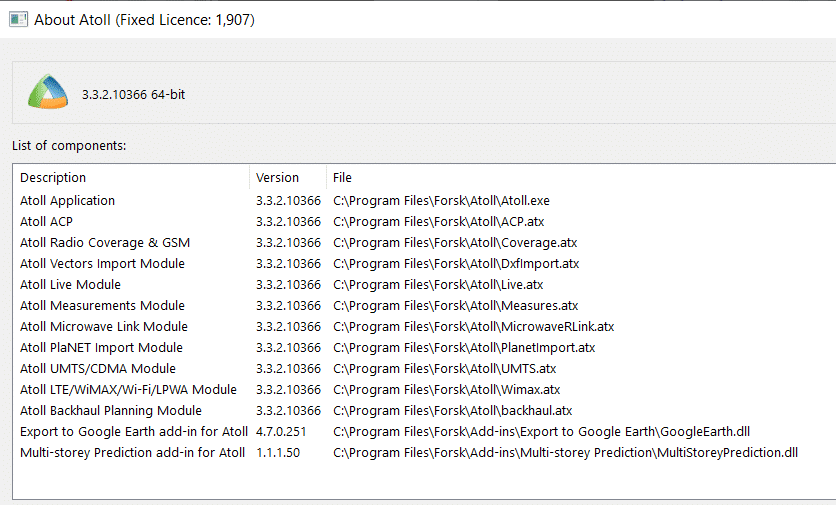Select Atoll Radio Coverage & GSM entry
836x505 pixels.
coord(105,243)
